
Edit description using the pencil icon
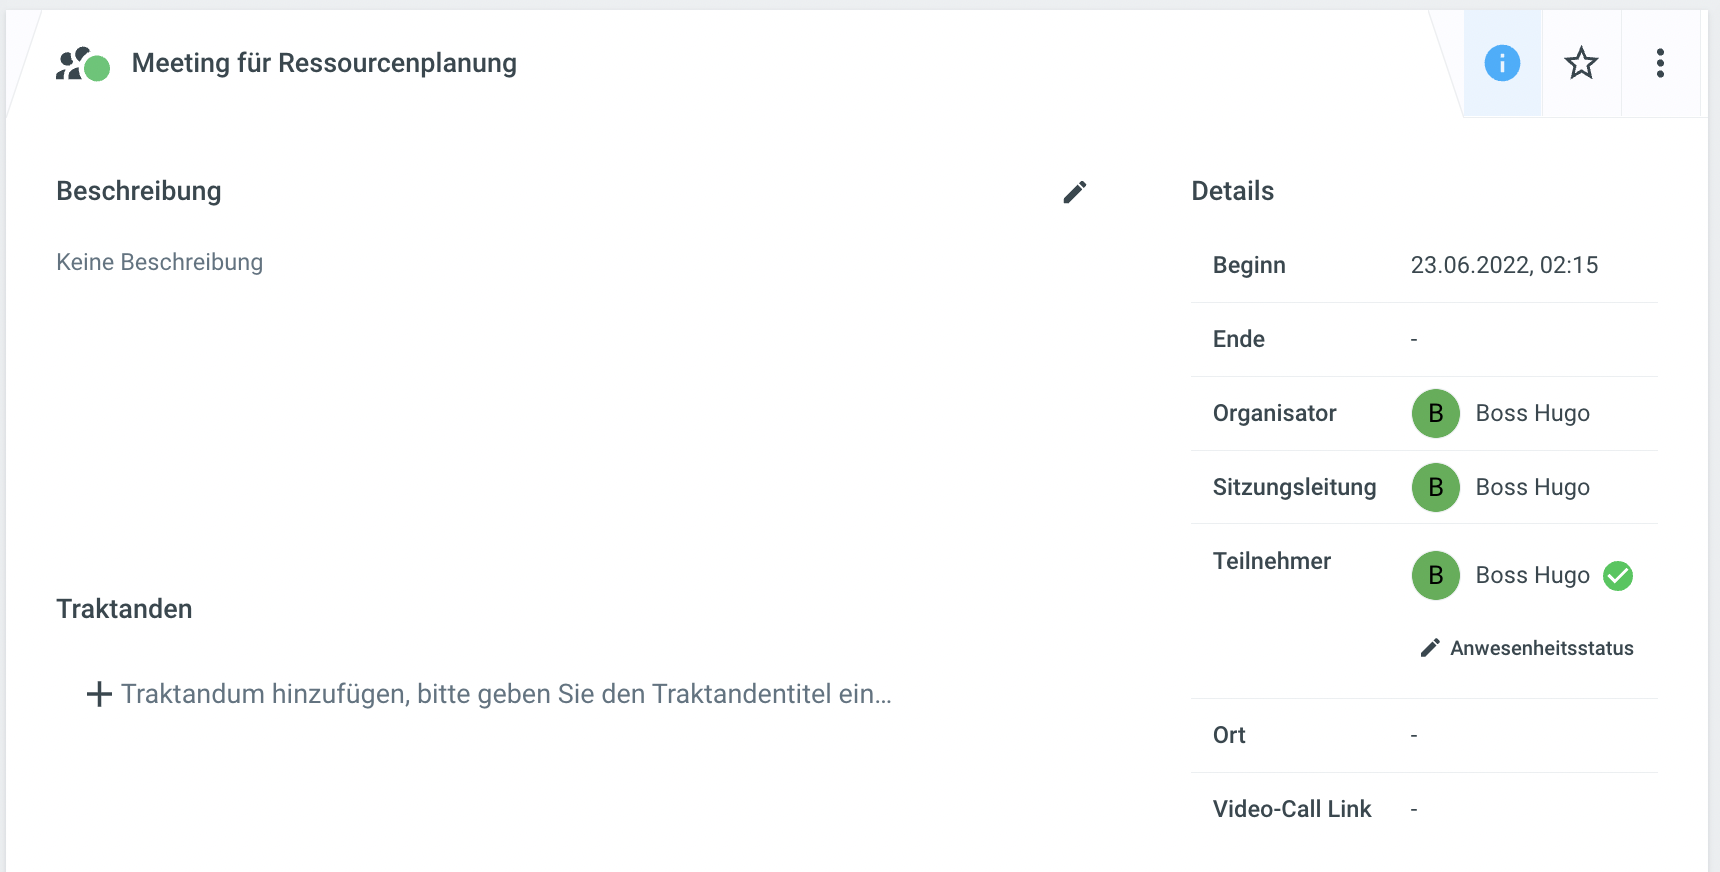[1075, 192]
